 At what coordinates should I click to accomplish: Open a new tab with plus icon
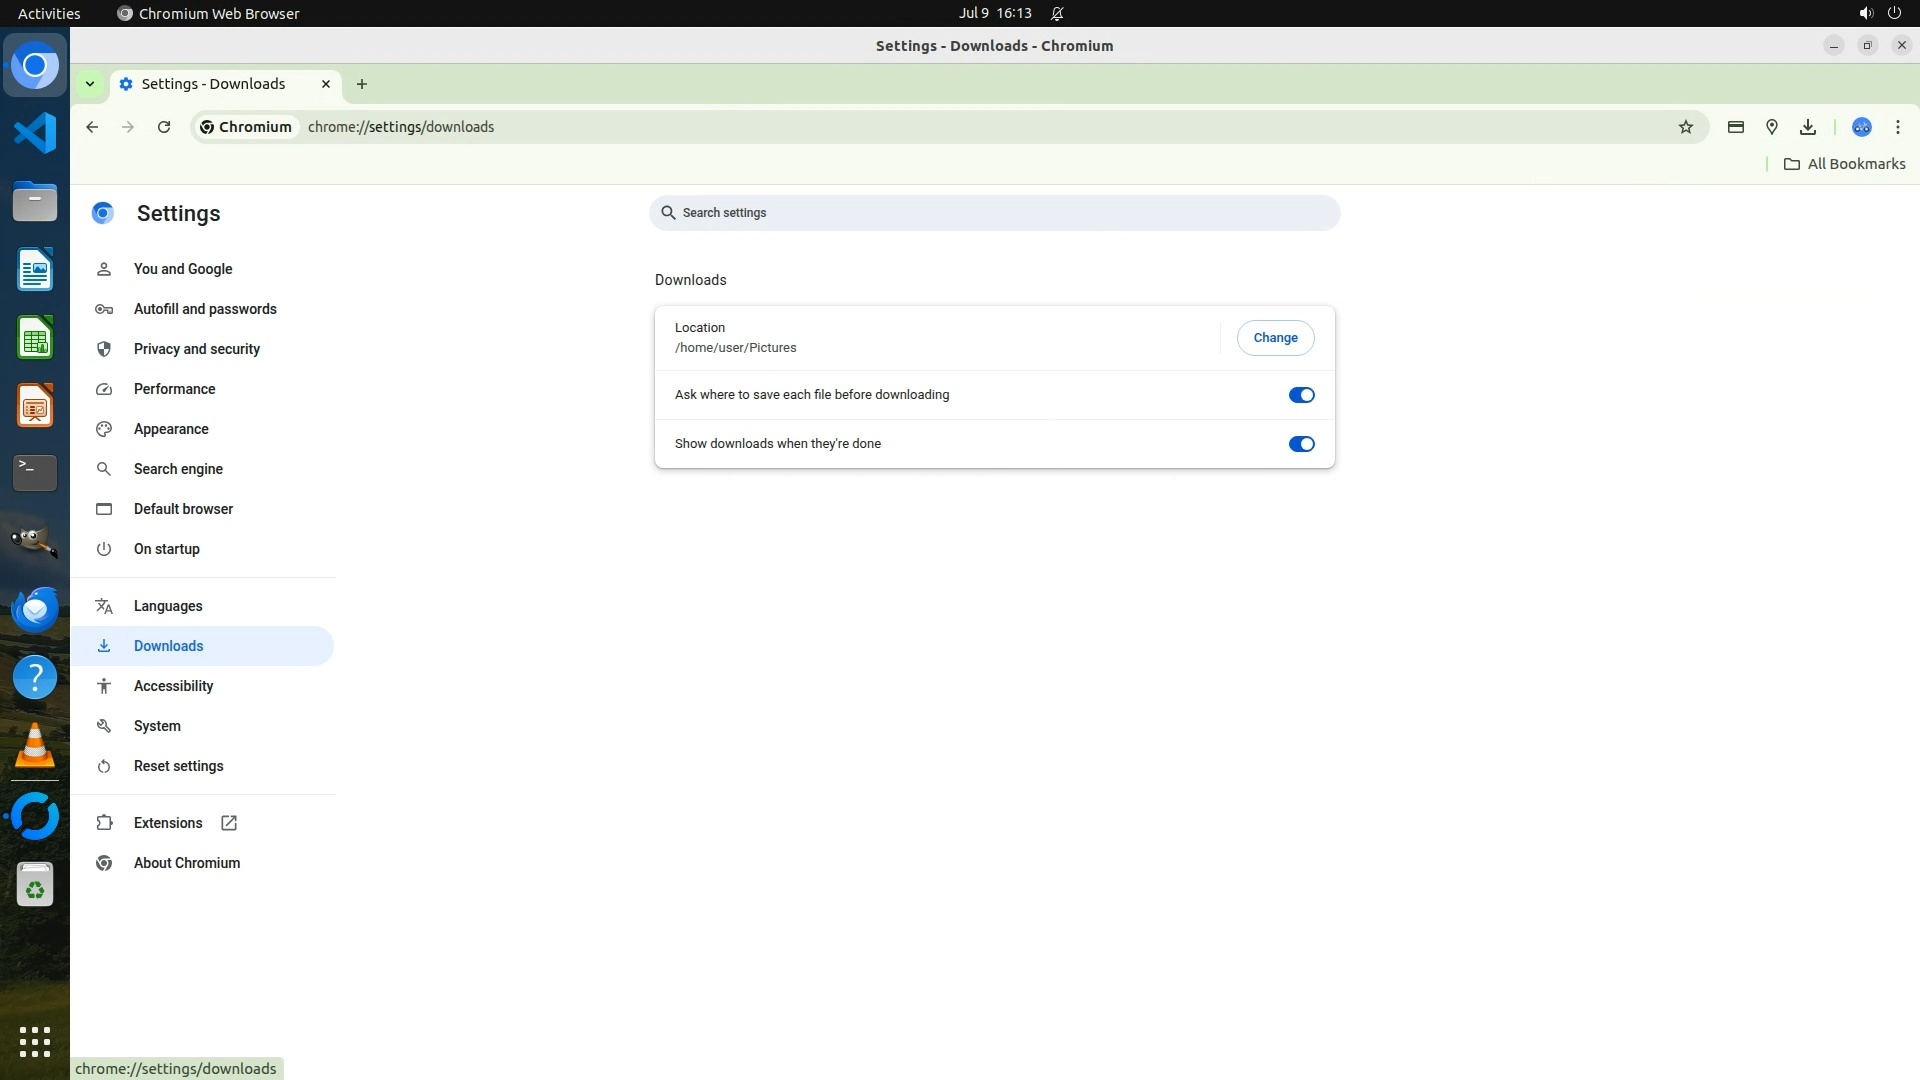coord(362,84)
